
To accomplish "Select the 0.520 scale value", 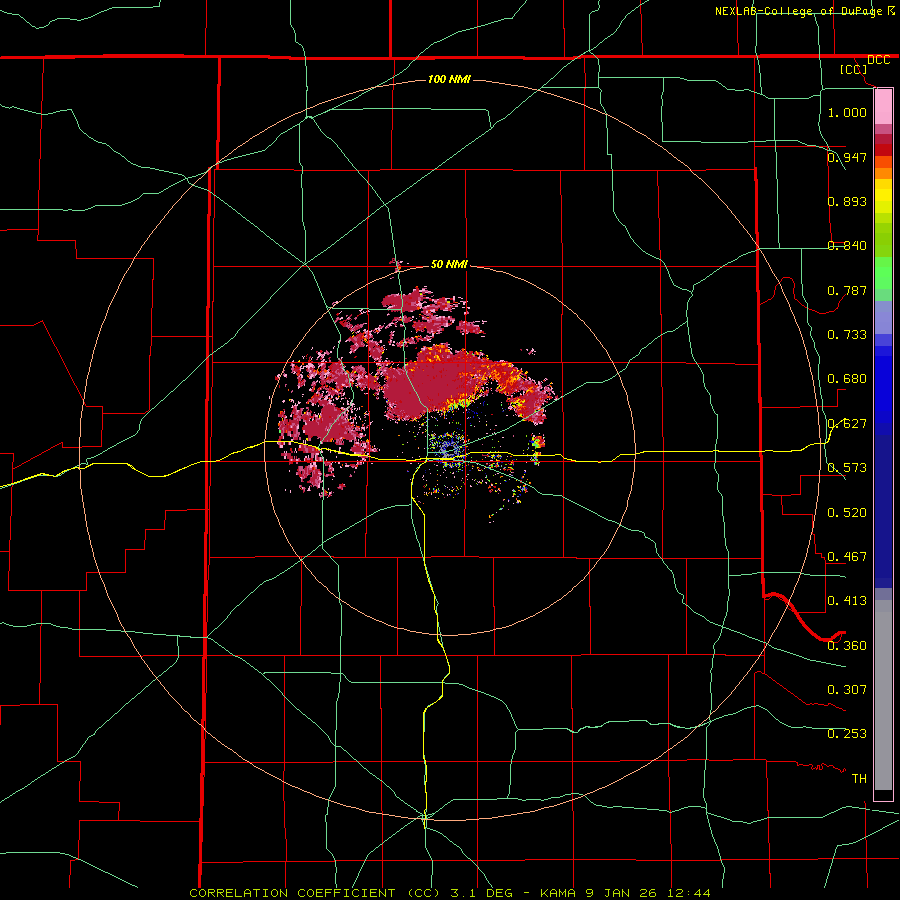I will coord(847,512).
